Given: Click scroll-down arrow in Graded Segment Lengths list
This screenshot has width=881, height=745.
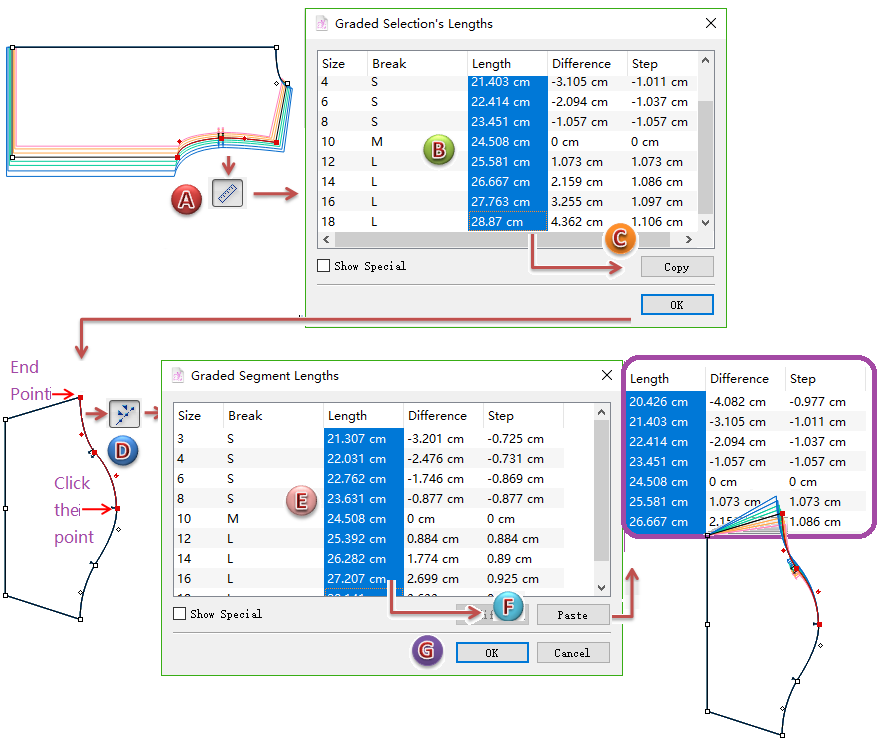Looking at the screenshot, I should point(601,588).
